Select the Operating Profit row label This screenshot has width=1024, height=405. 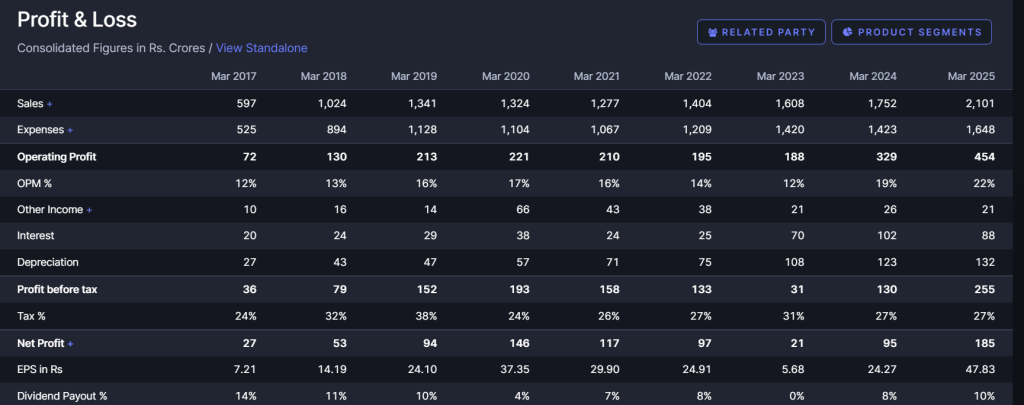click(x=56, y=157)
